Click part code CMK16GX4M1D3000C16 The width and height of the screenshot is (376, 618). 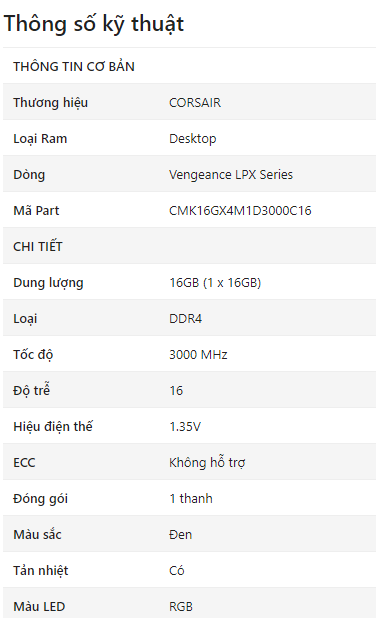(x=240, y=210)
